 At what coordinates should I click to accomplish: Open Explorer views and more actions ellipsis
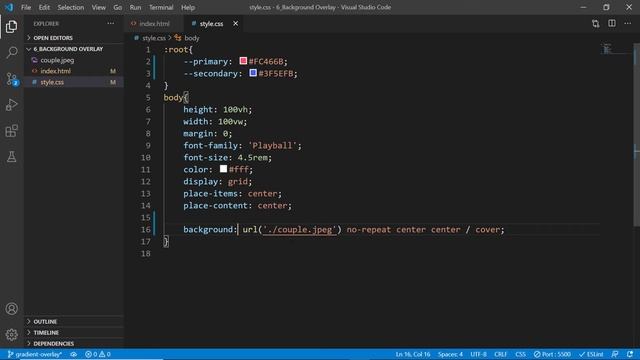[x=111, y=24]
